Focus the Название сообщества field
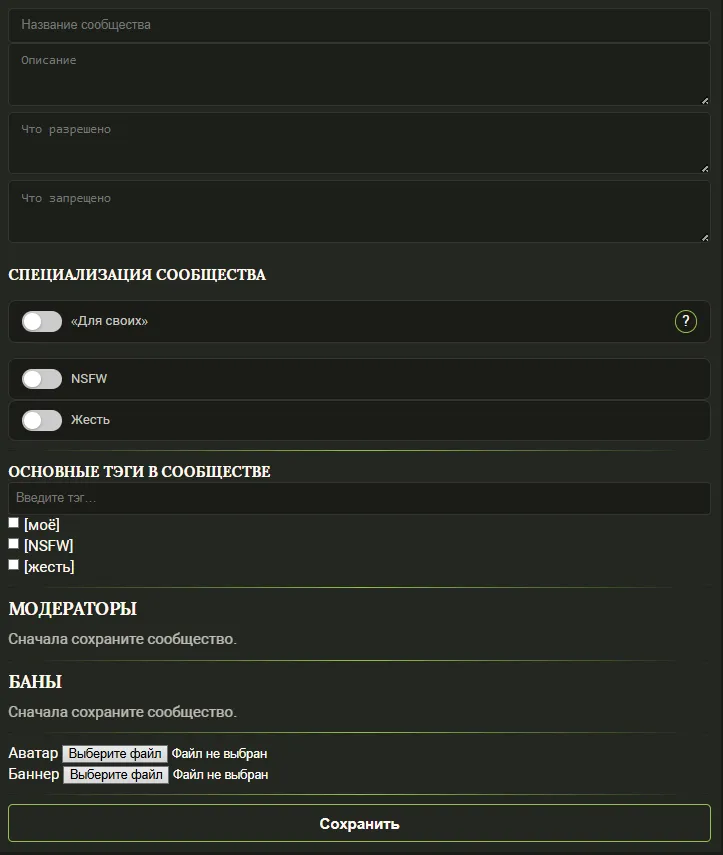This screenshot has height=855, width=723. [x=359, y=25]
